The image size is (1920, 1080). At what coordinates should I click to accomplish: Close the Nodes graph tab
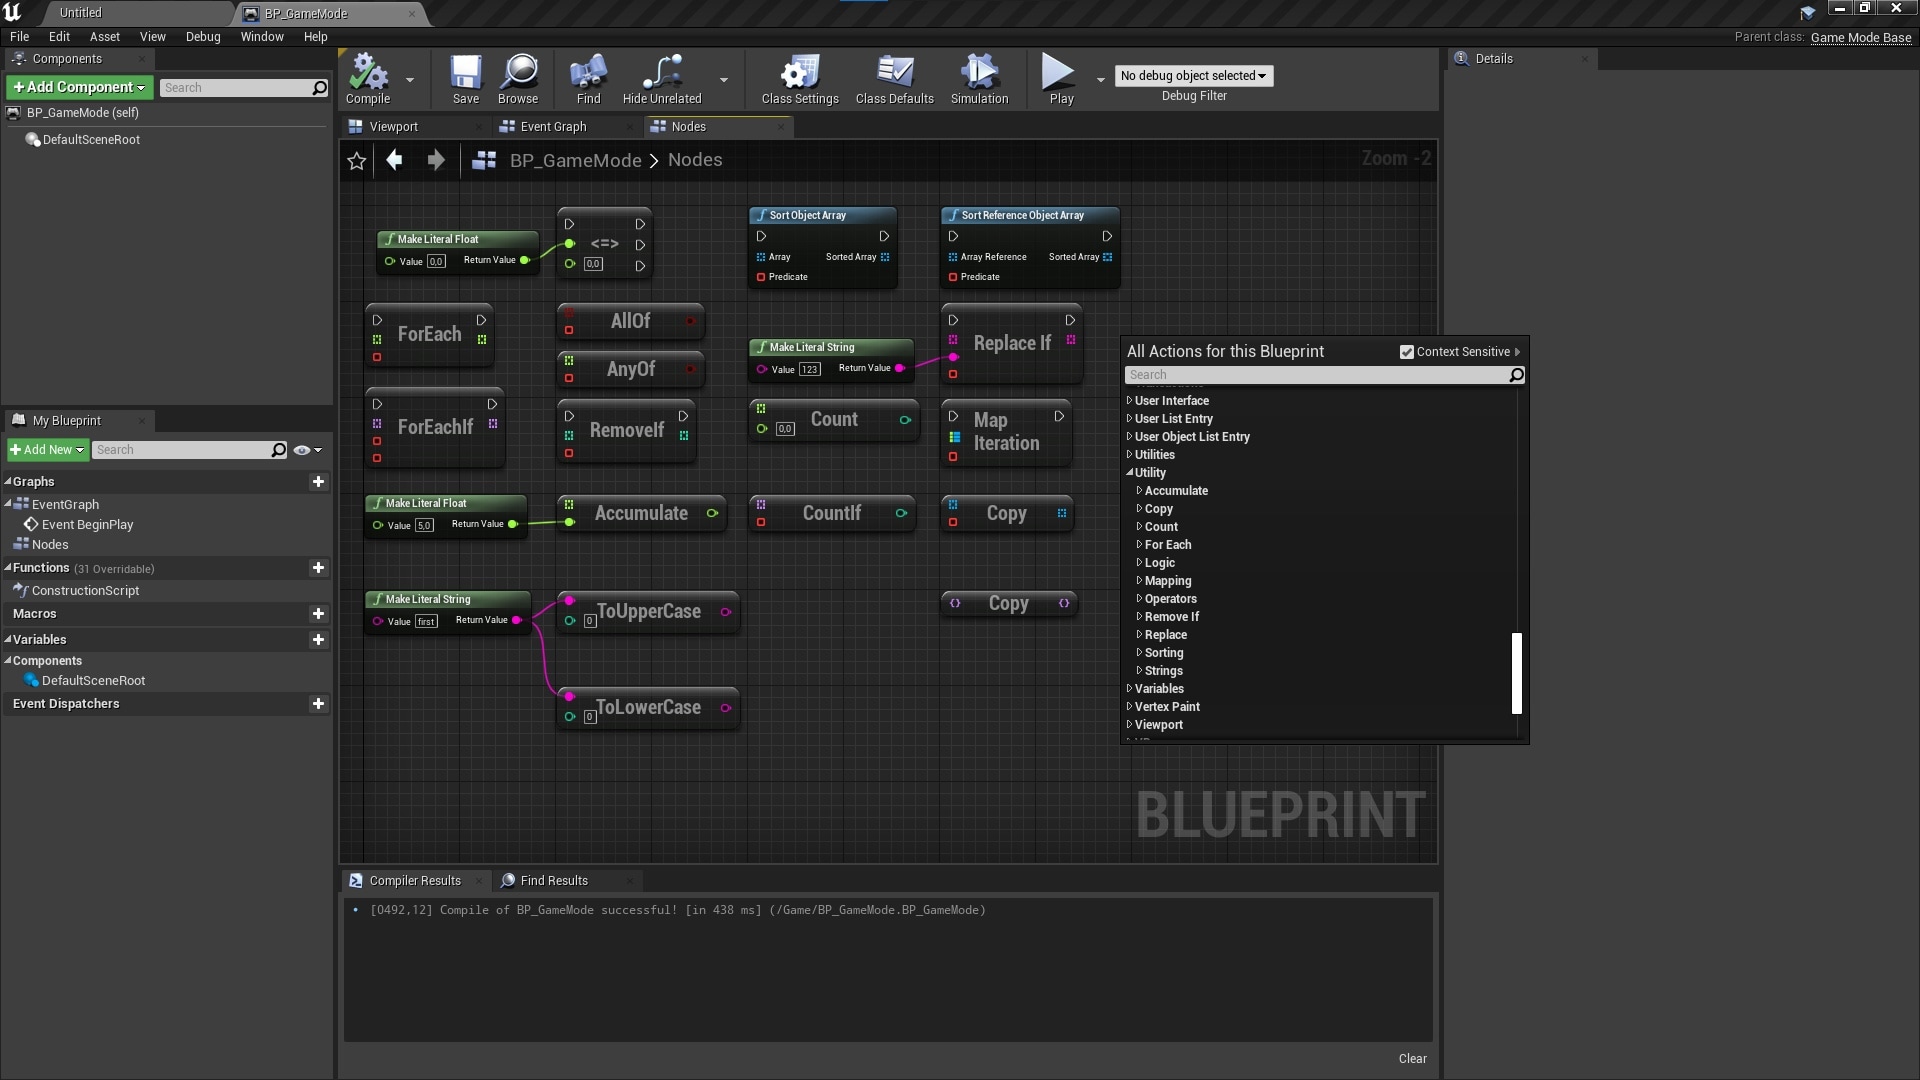(x=781, y=127)
